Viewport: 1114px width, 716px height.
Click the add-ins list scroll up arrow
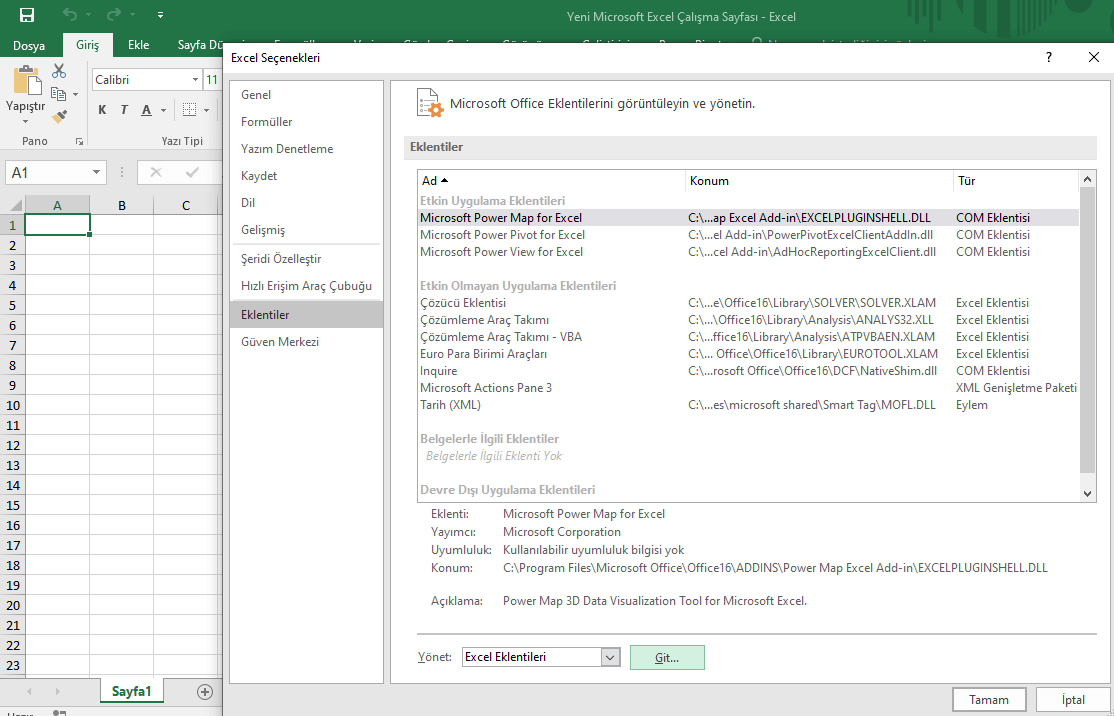coord(1087,180)
